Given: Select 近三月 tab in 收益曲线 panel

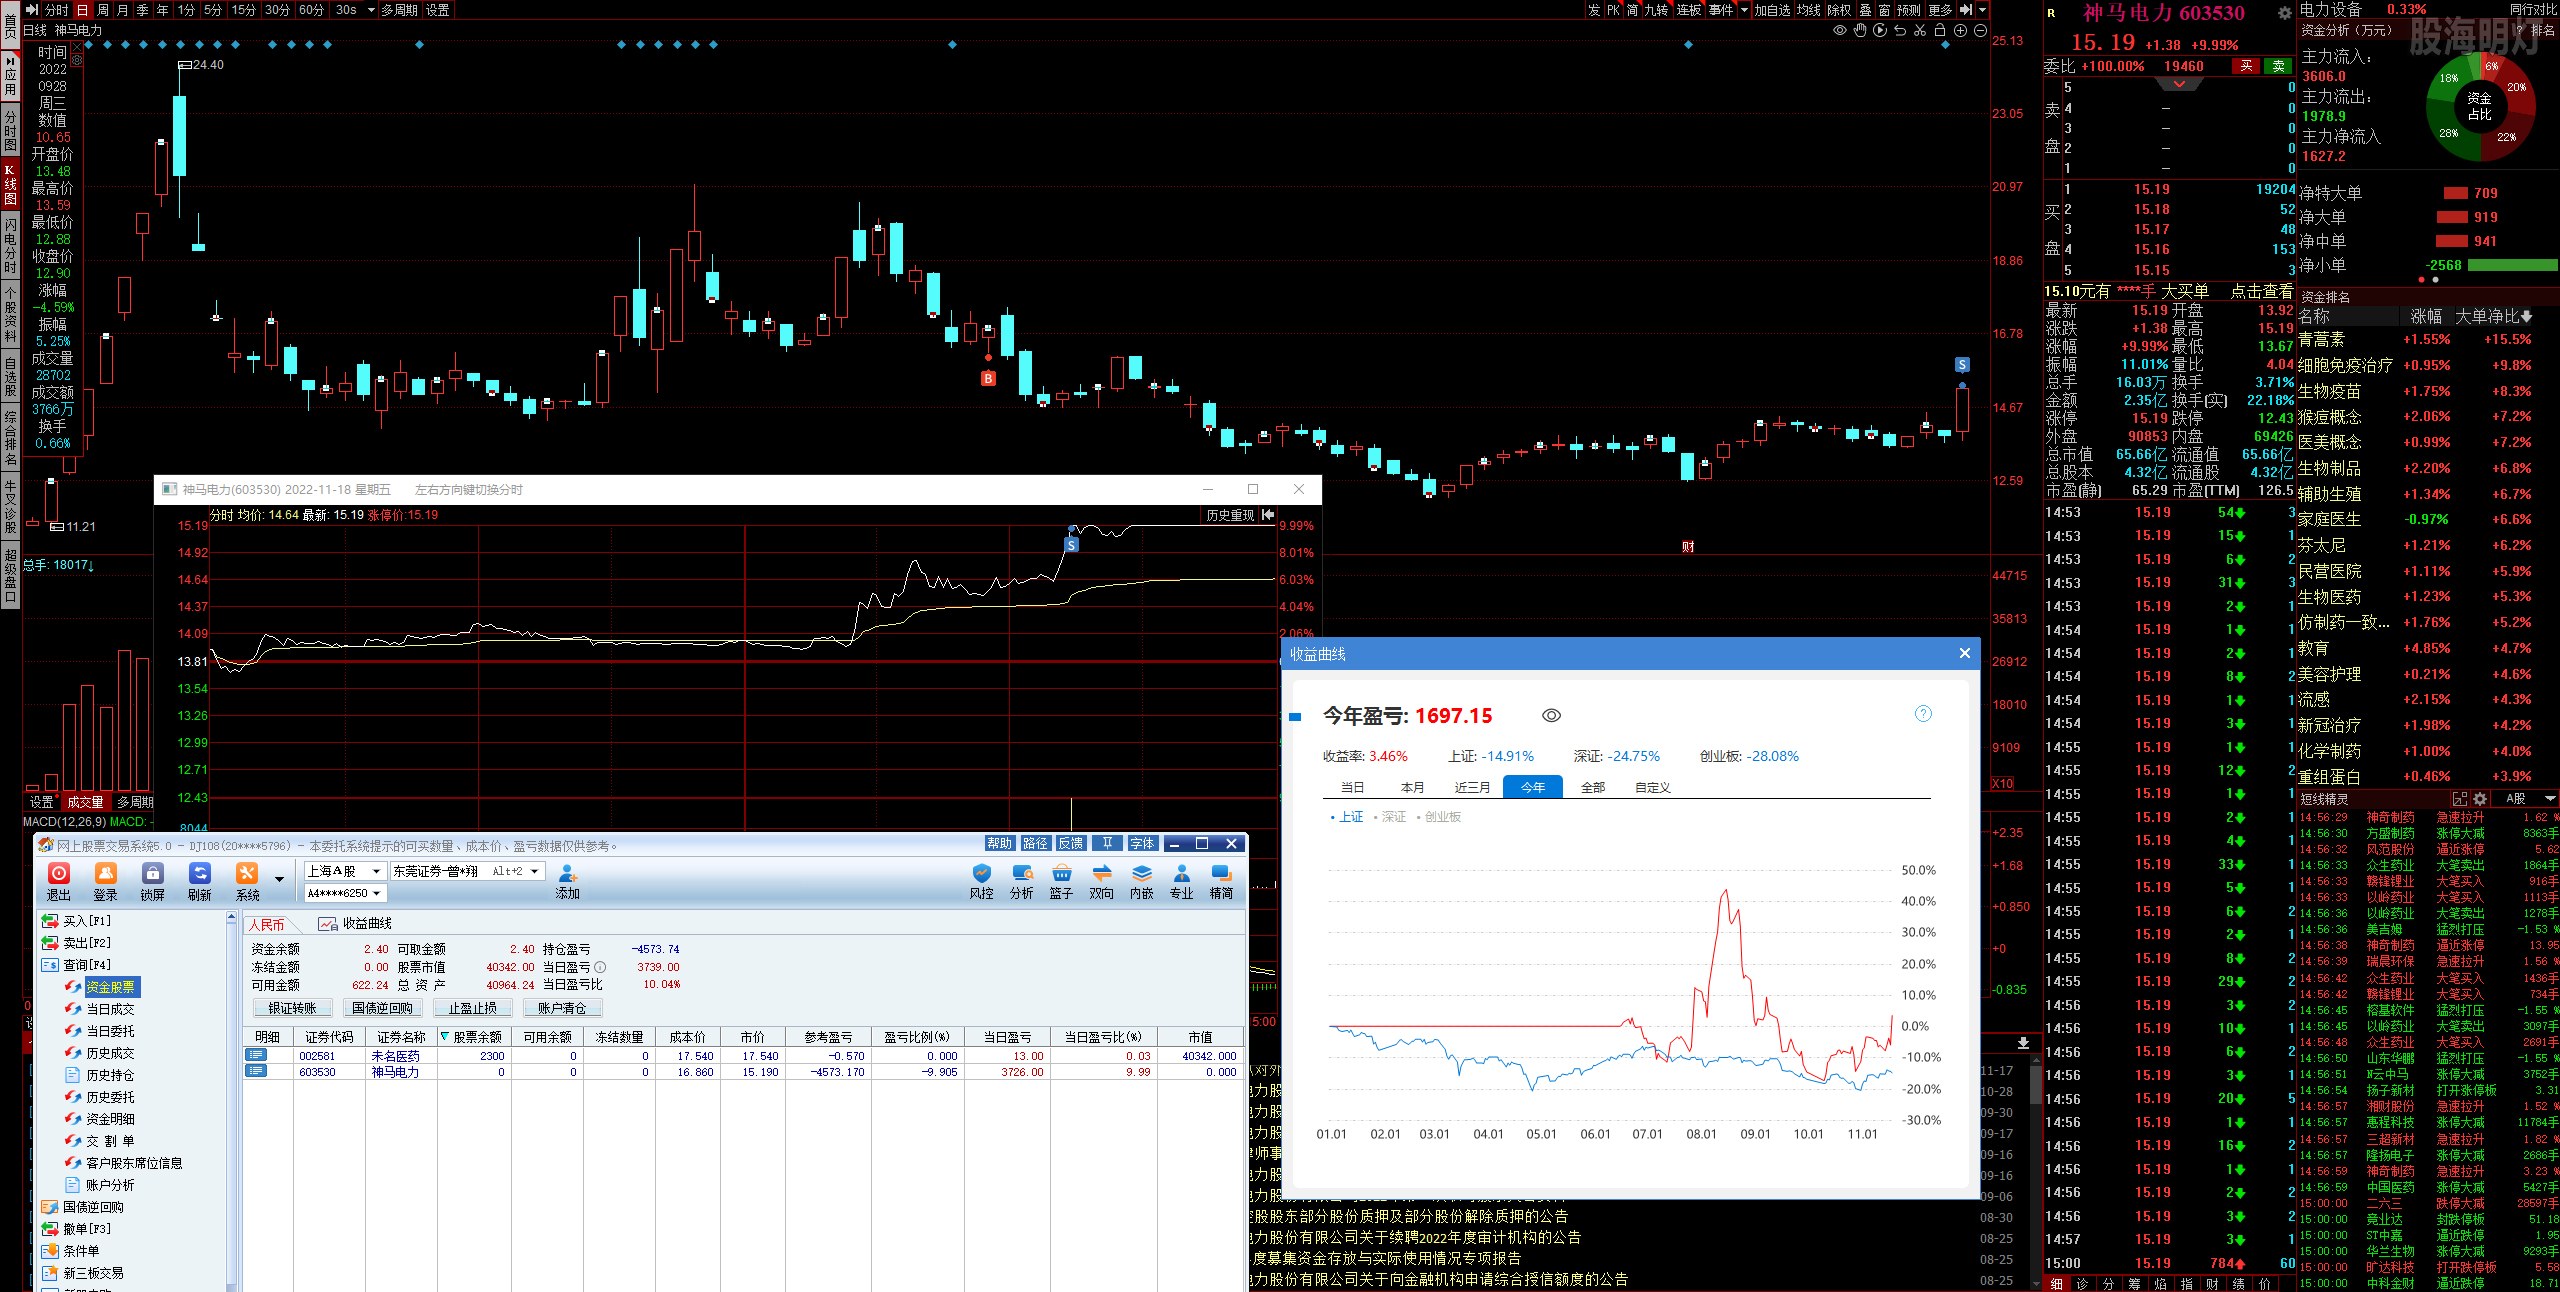Looking at the screenshot, I should pos(1472,787).
